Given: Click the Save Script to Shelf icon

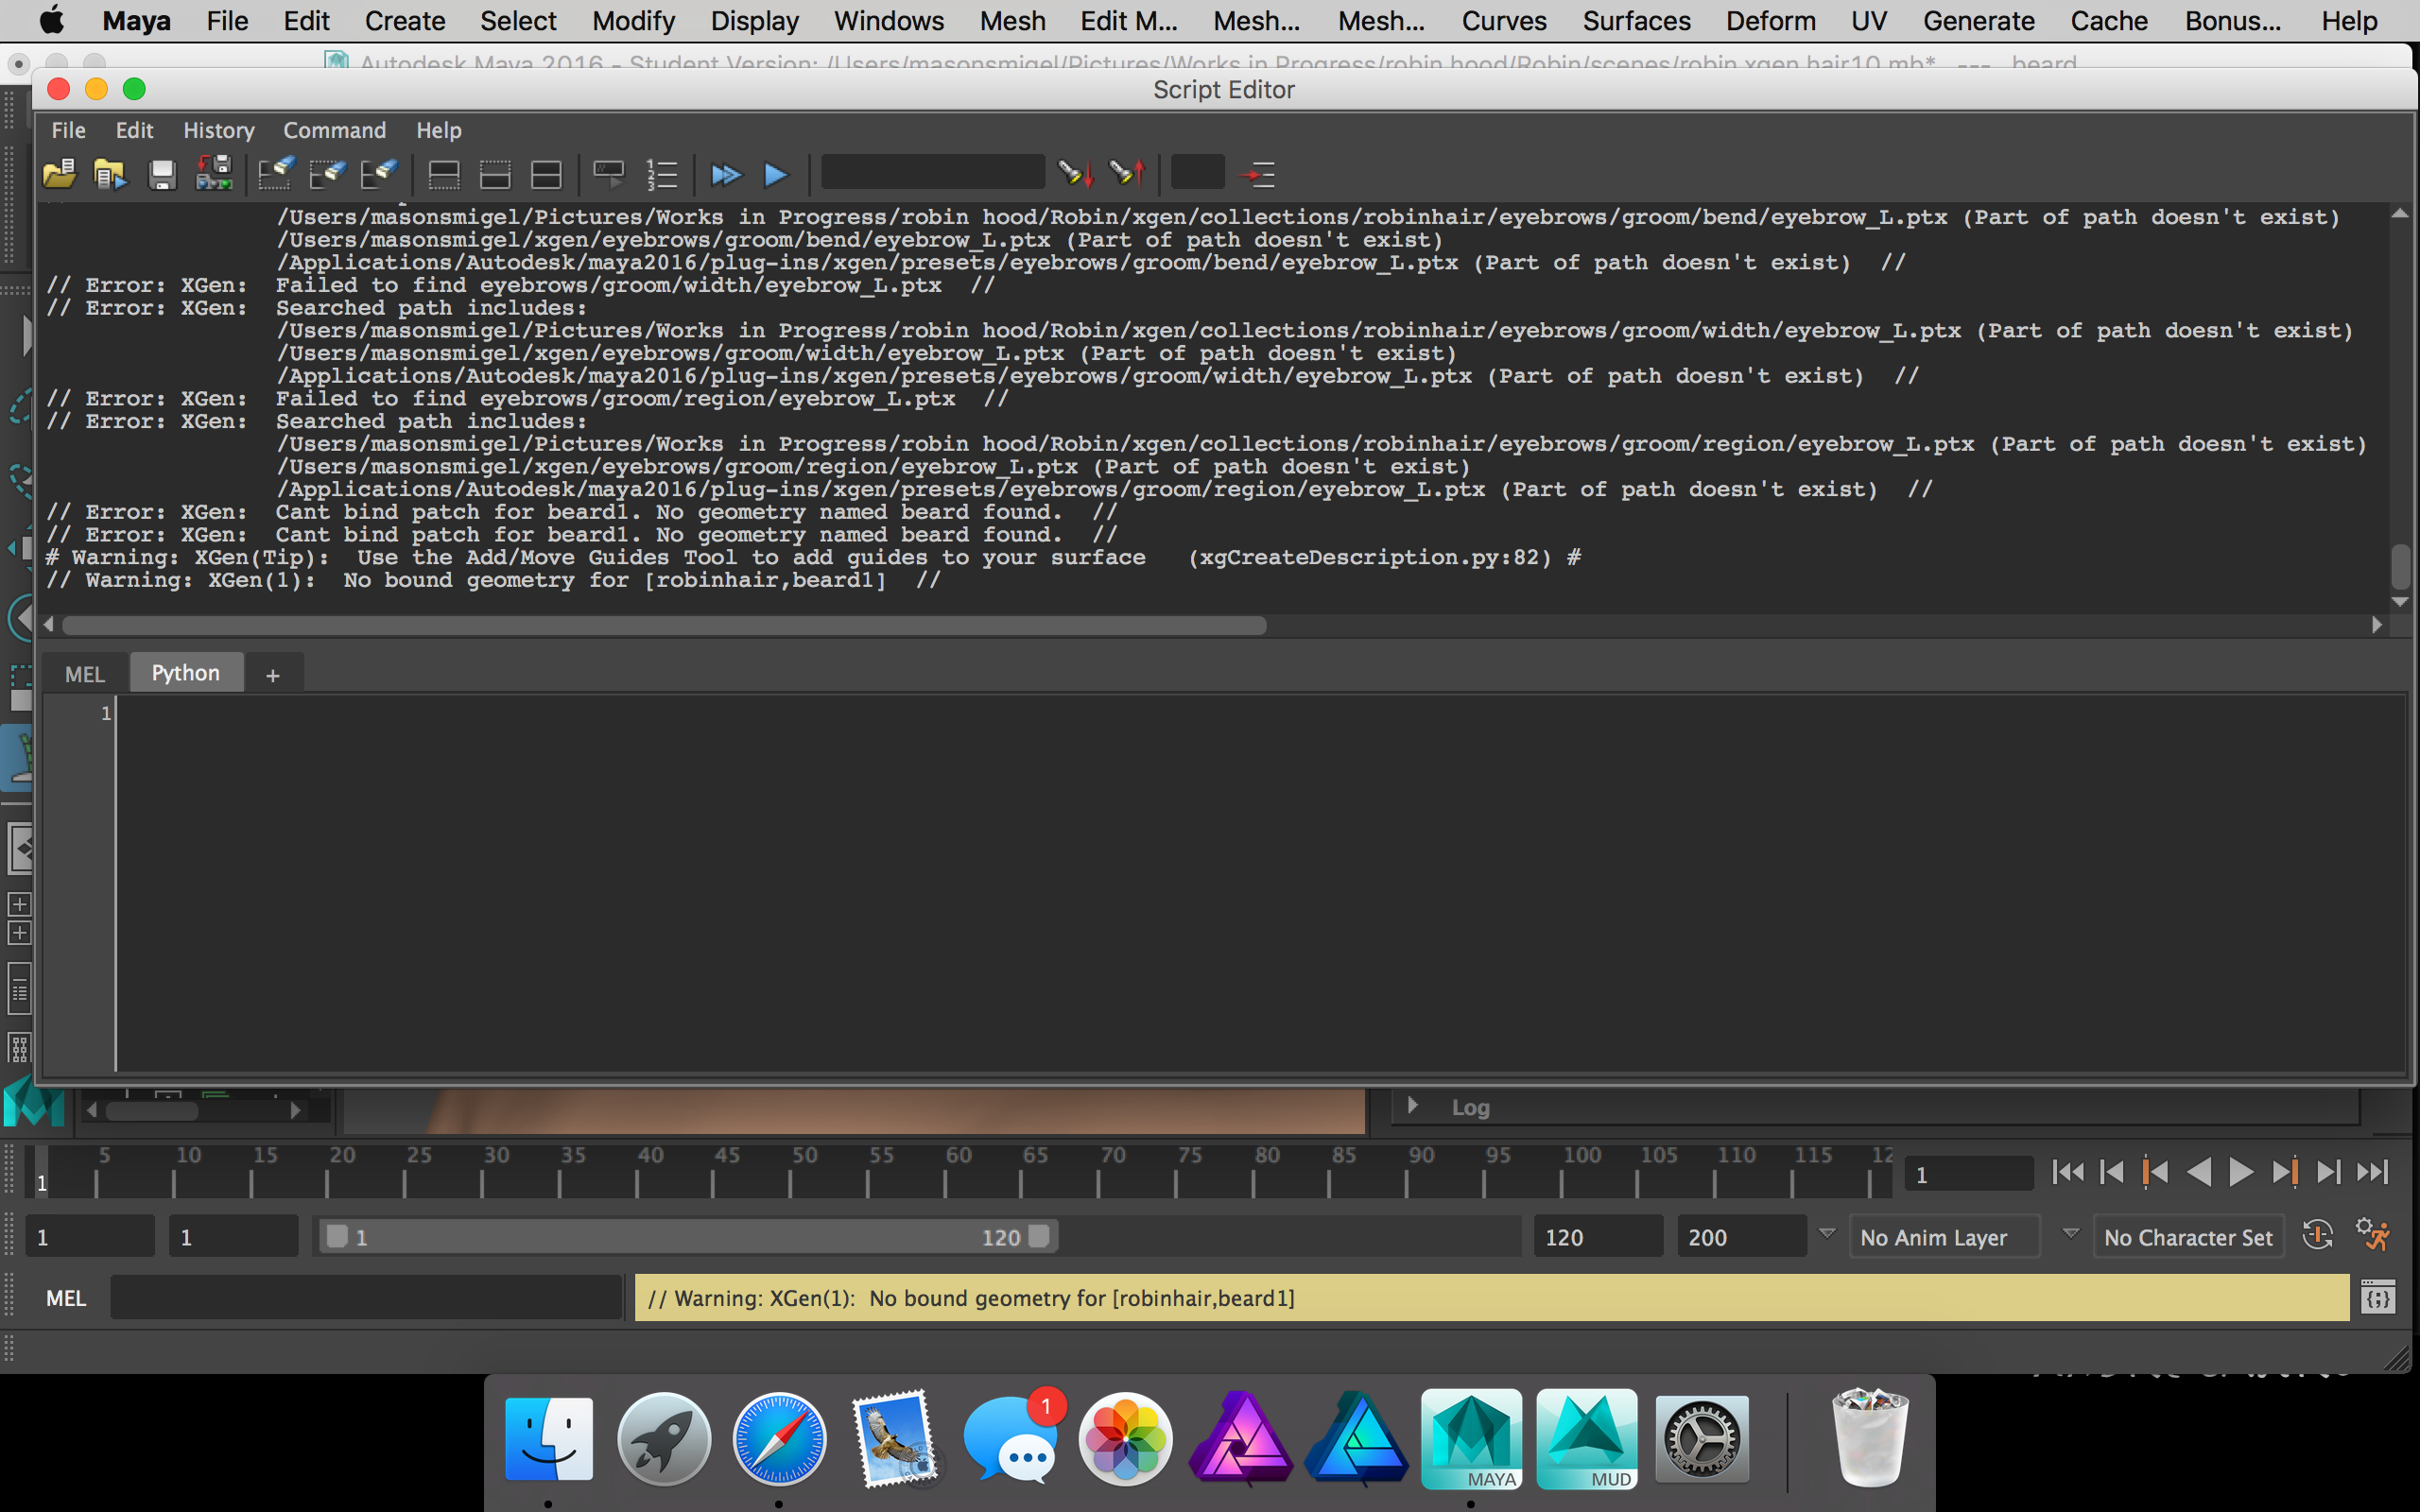Looking at the screenshot, I should tap(214, 174).
